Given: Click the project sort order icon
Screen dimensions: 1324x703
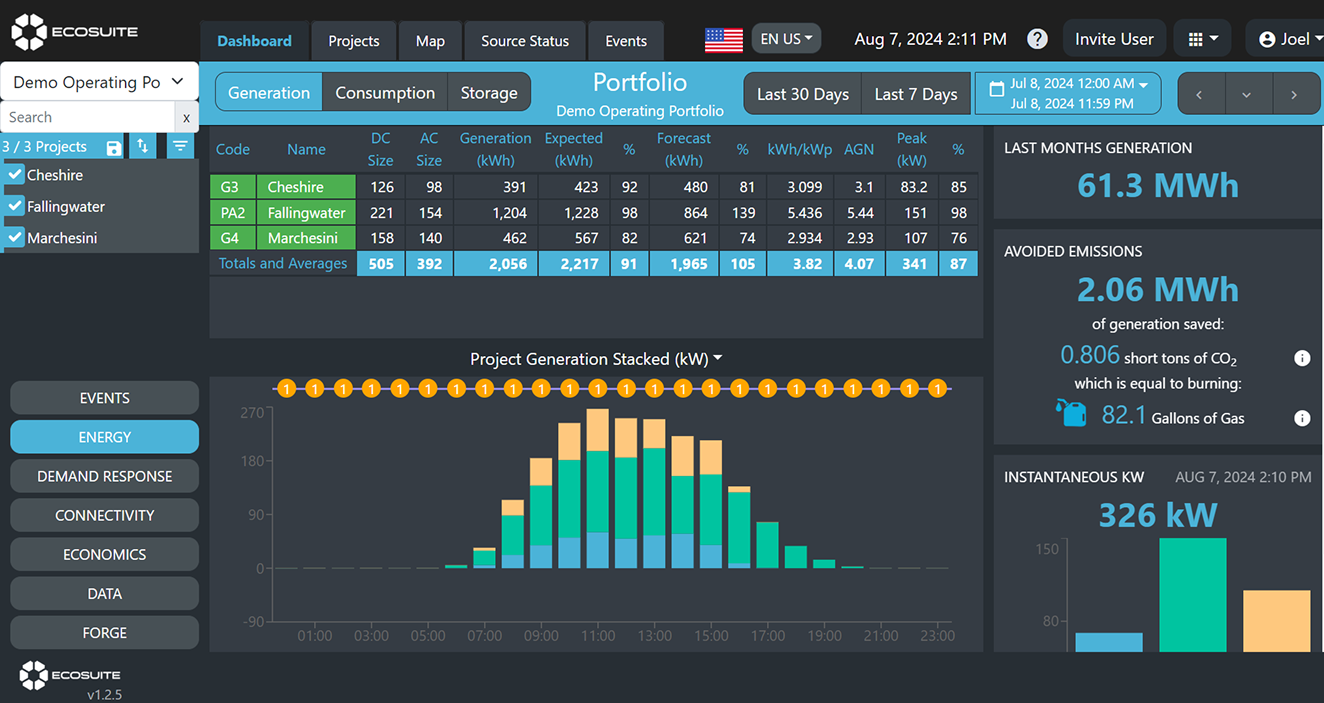Looking at the screenshot, I should click(x=141, y=146).
